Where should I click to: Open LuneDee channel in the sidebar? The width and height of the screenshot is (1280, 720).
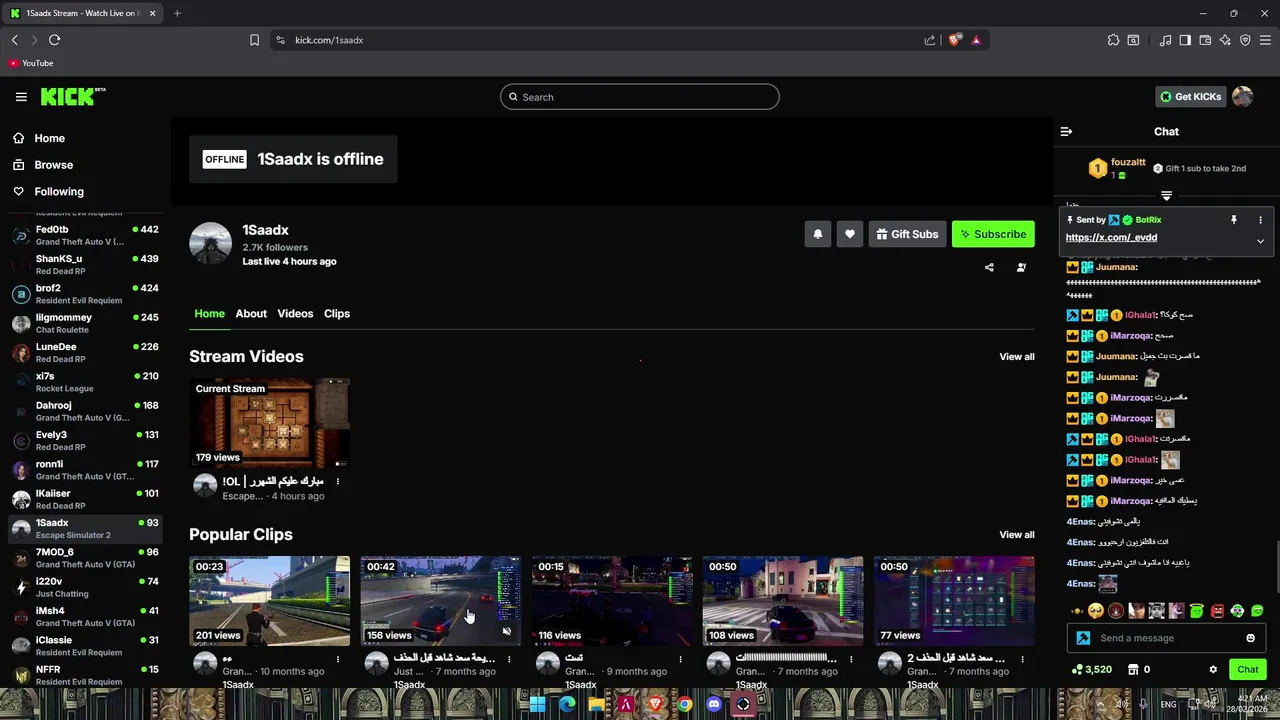click(x=85, y=353)
